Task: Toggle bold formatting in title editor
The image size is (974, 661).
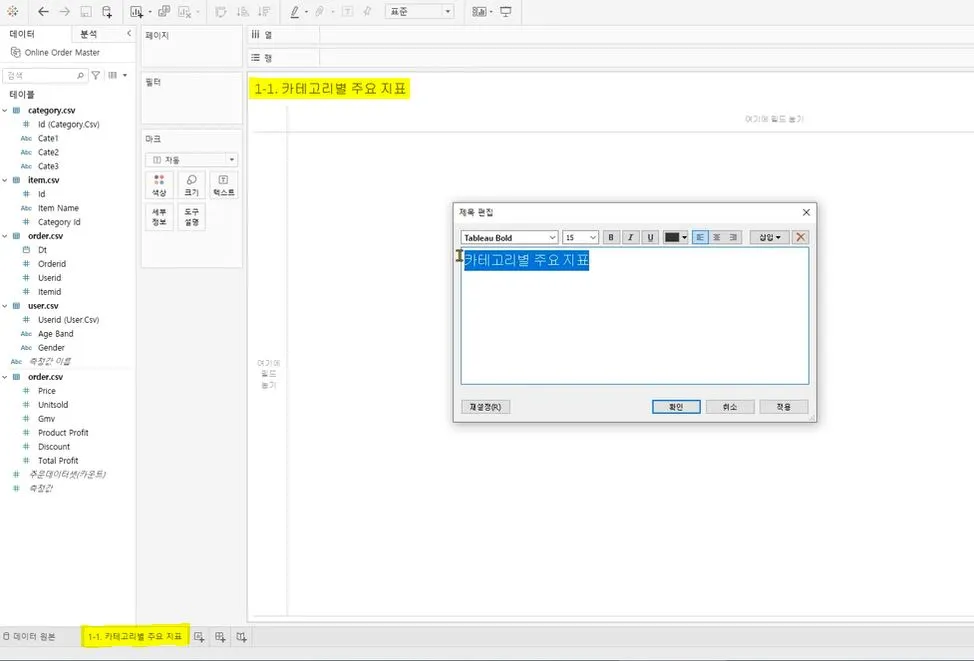Action: point(611,237)
